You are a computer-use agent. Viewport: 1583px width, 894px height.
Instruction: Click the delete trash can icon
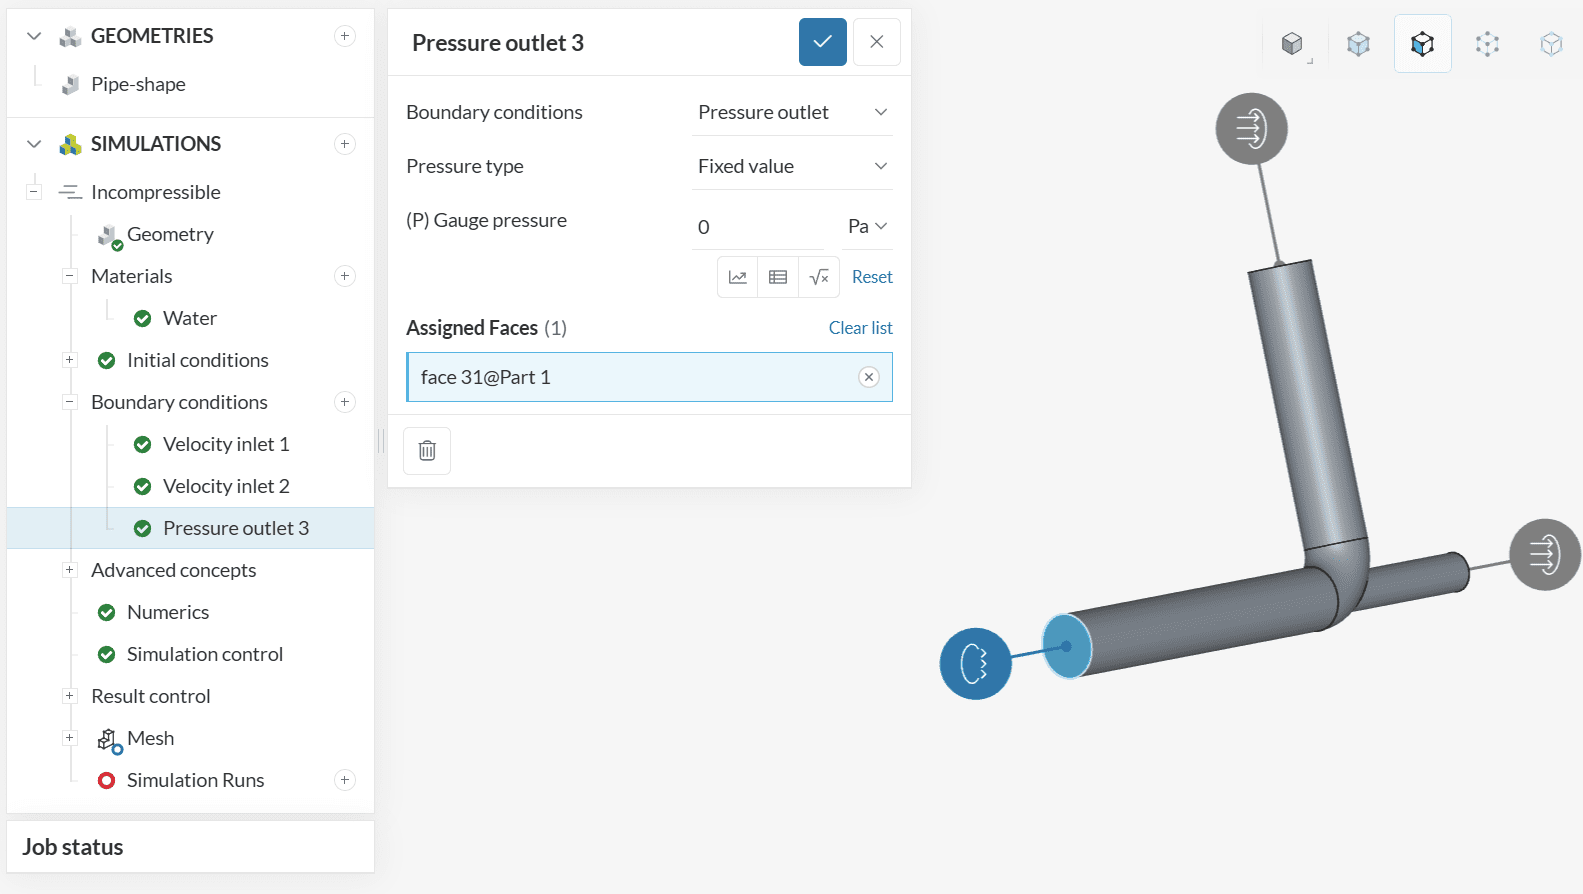pos(427,451)
